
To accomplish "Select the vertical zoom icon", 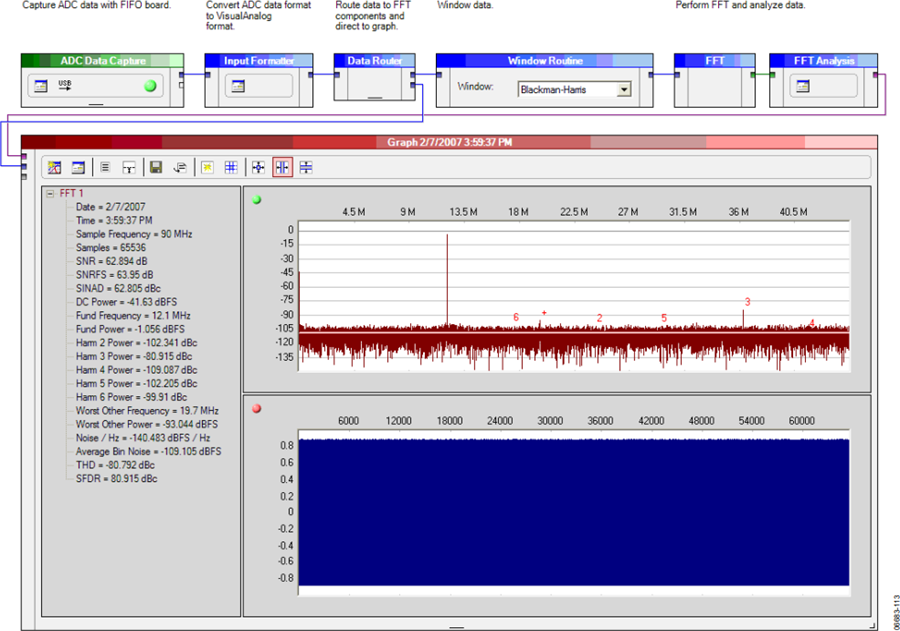I will [x=306, y=168].
